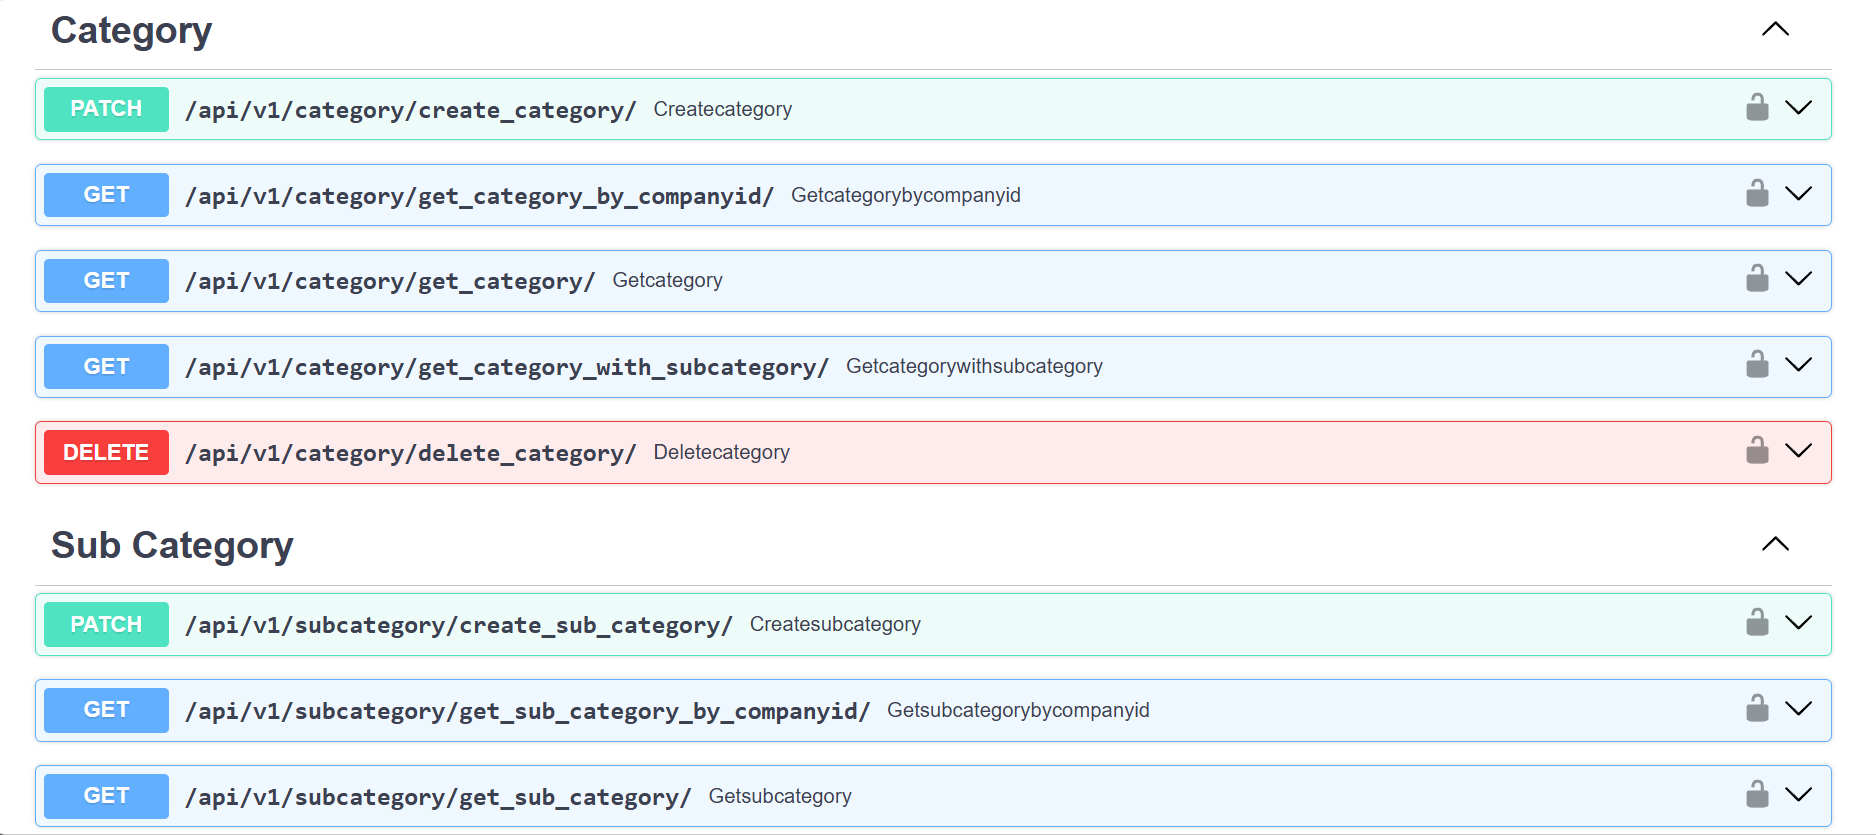Expand create_category endpoint with chevron

[x=1798, y=108]
